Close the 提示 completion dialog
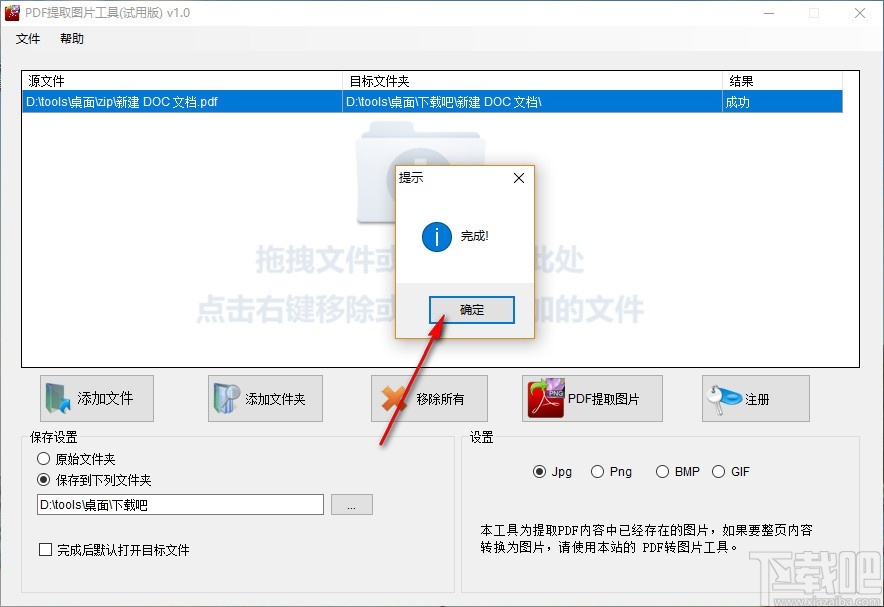The height and width of the screenshot is (607, 884). tap(518, 178)
